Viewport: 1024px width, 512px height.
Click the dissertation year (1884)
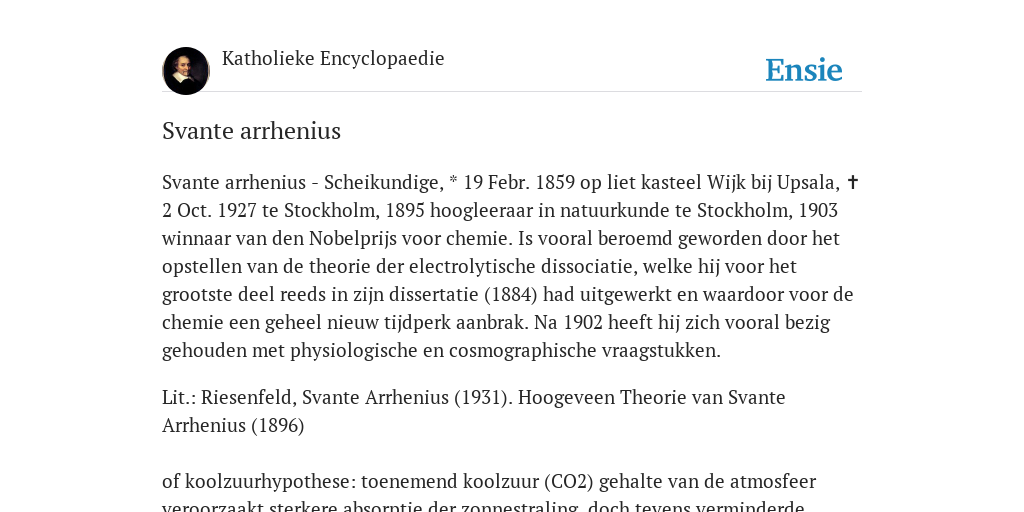[511, 295]
